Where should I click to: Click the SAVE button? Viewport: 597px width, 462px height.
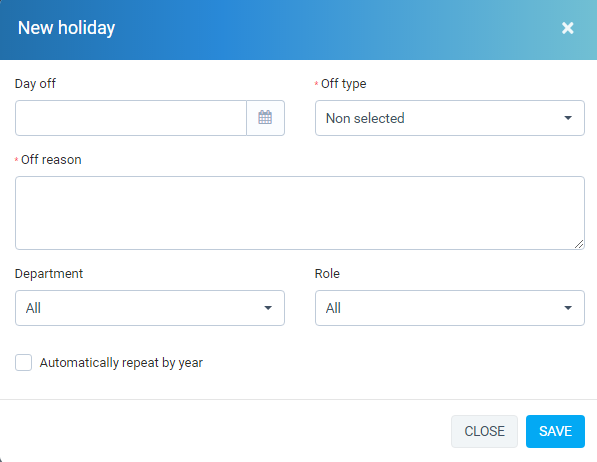[x=555, y=431]
